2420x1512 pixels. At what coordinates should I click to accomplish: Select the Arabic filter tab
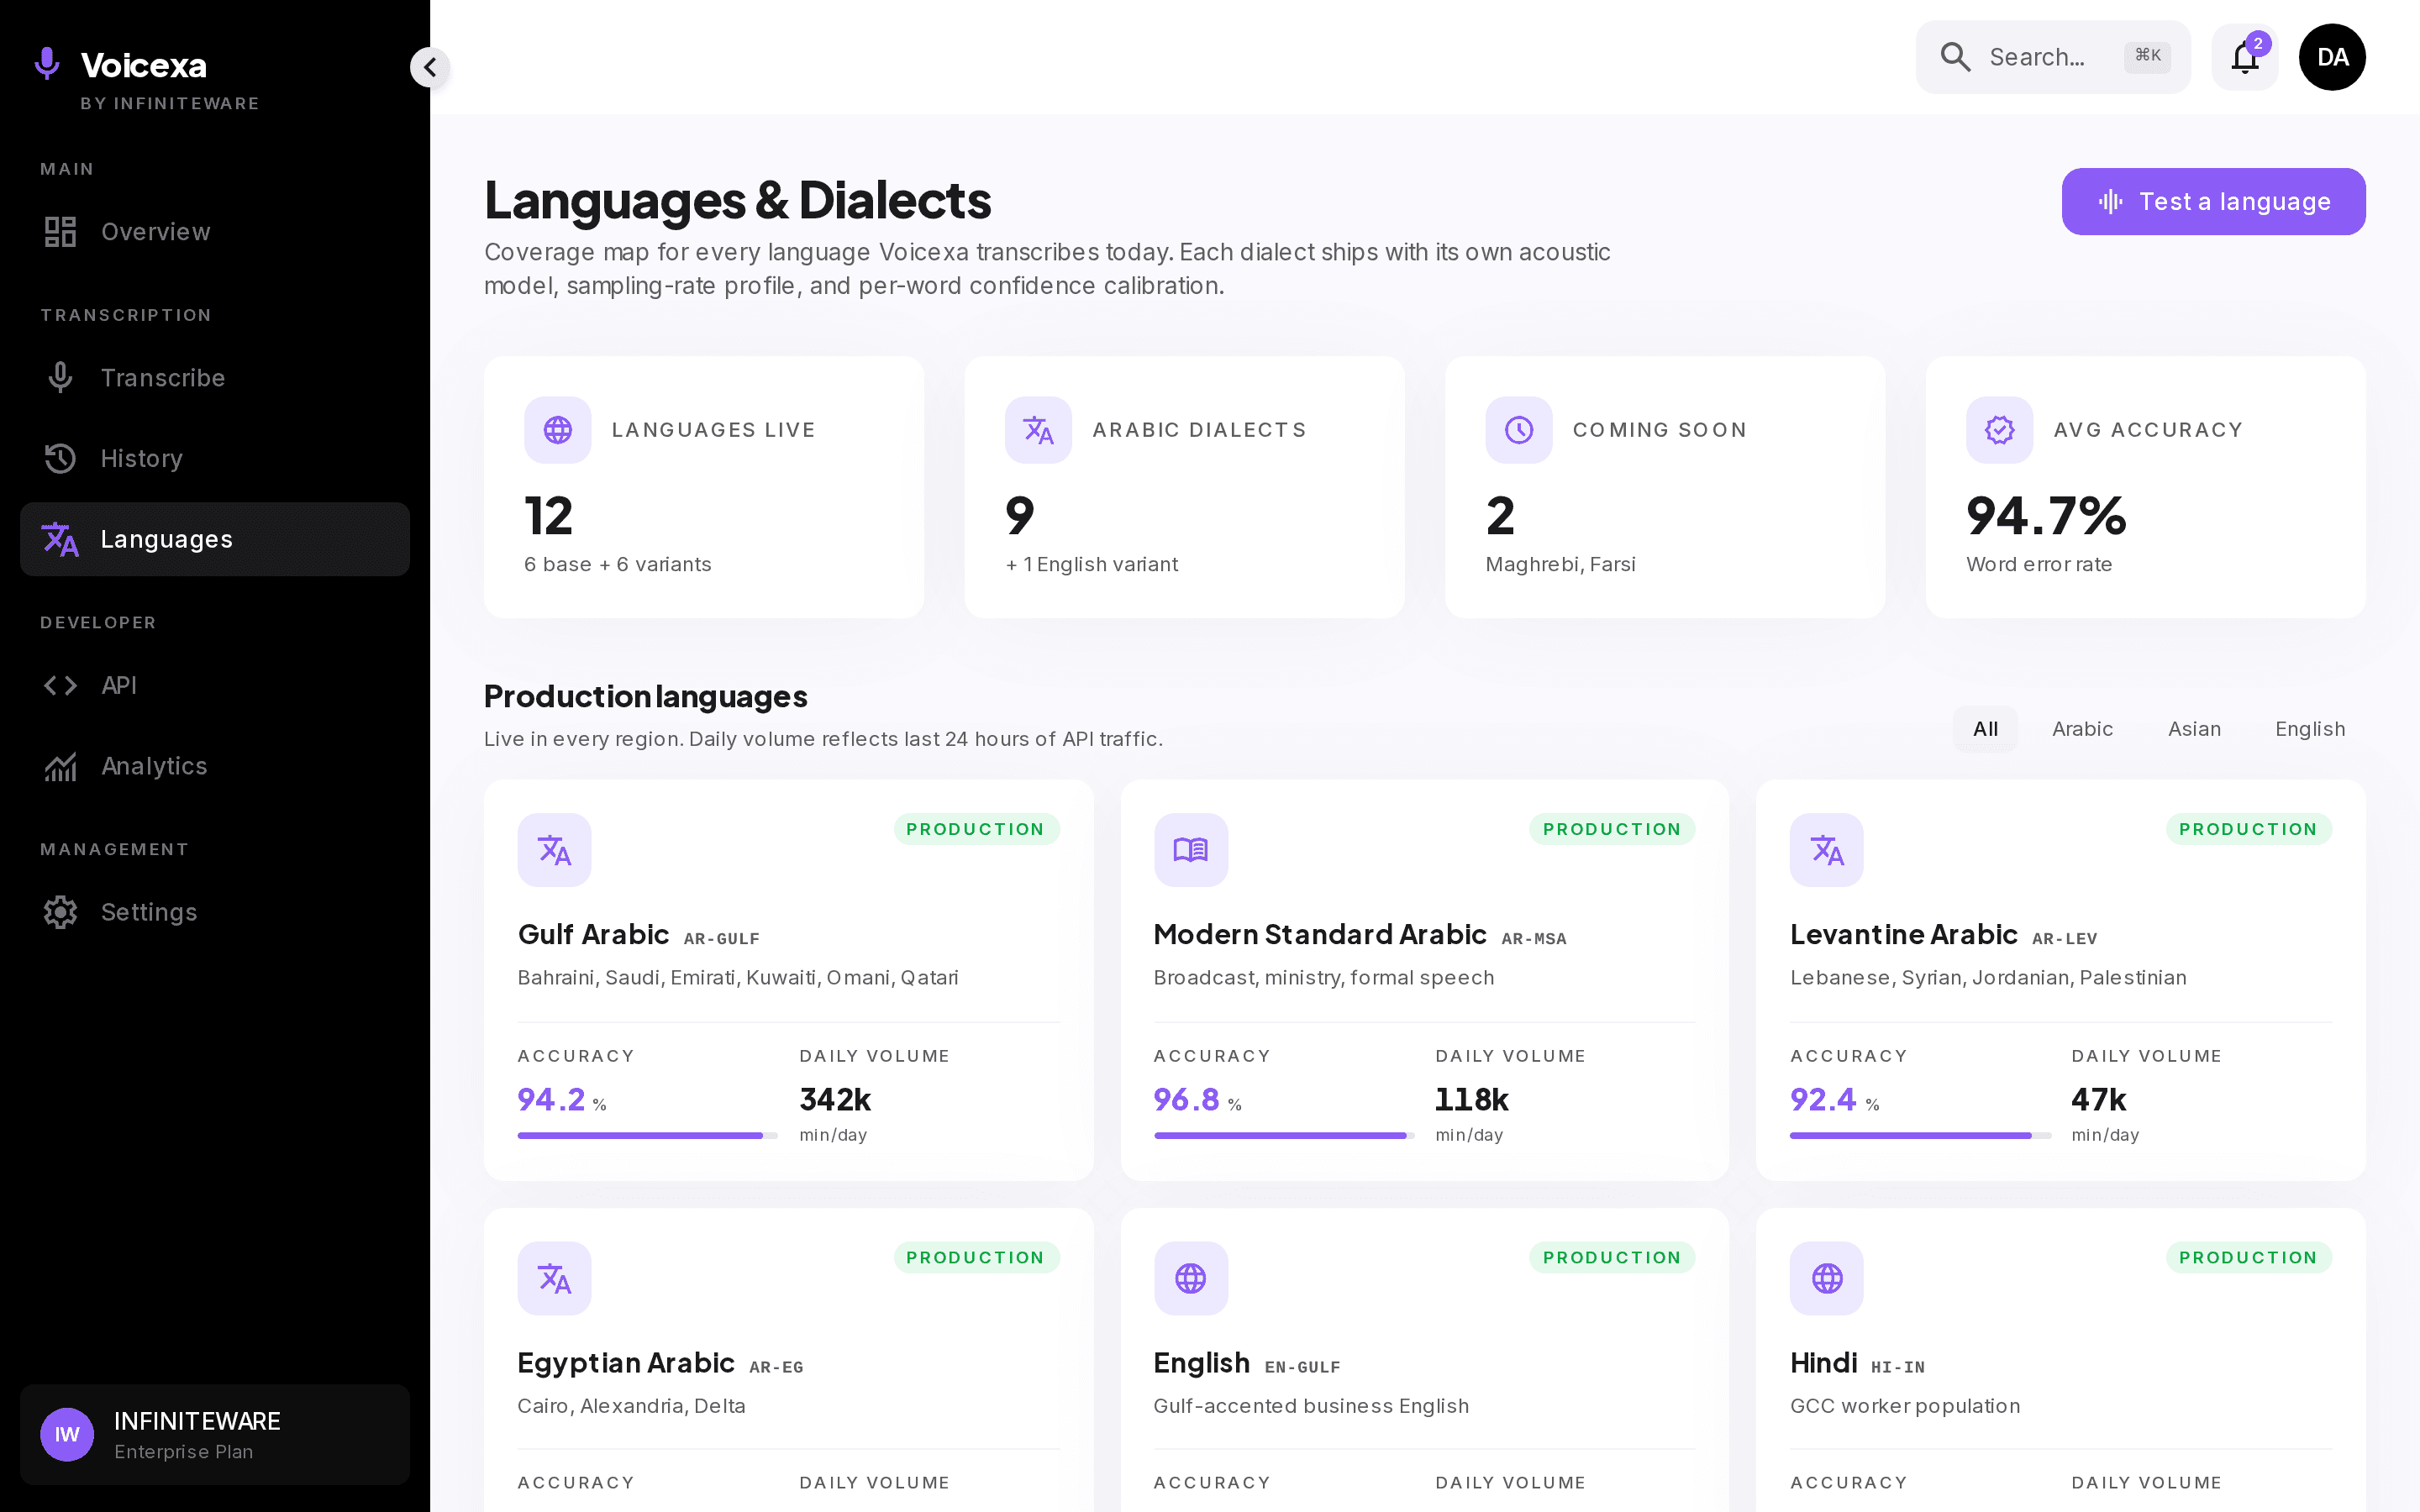pyautogui.click(x=2082, y=729)
